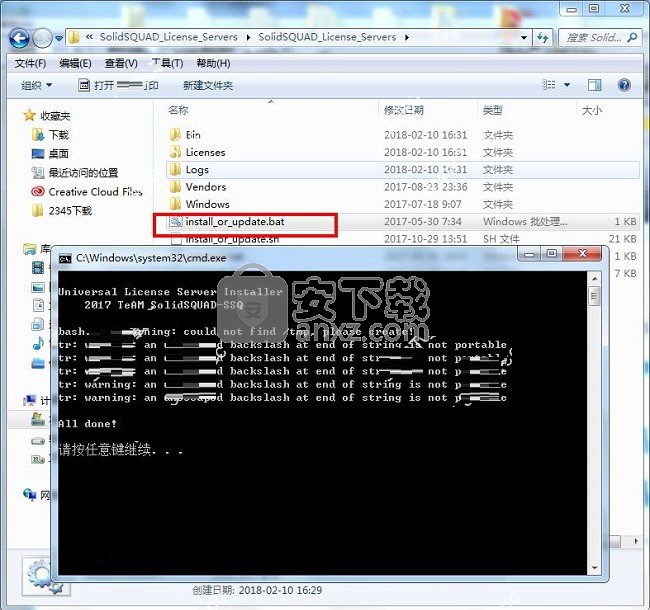Click the network icon in navigation pane
The width and height of the screenshot is (650, 610).
(30, 494)
